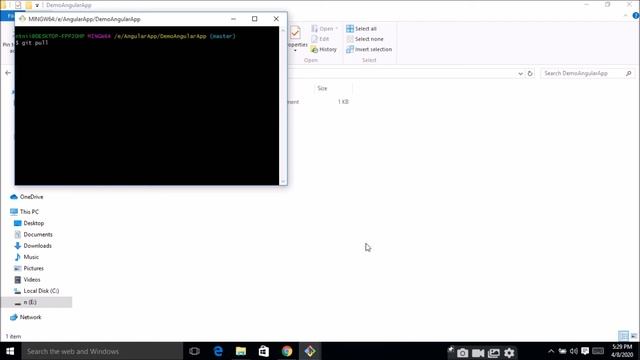The image size is (640, 360).
Task: Maximize the Git Bash window
Action: click(255, 19)
